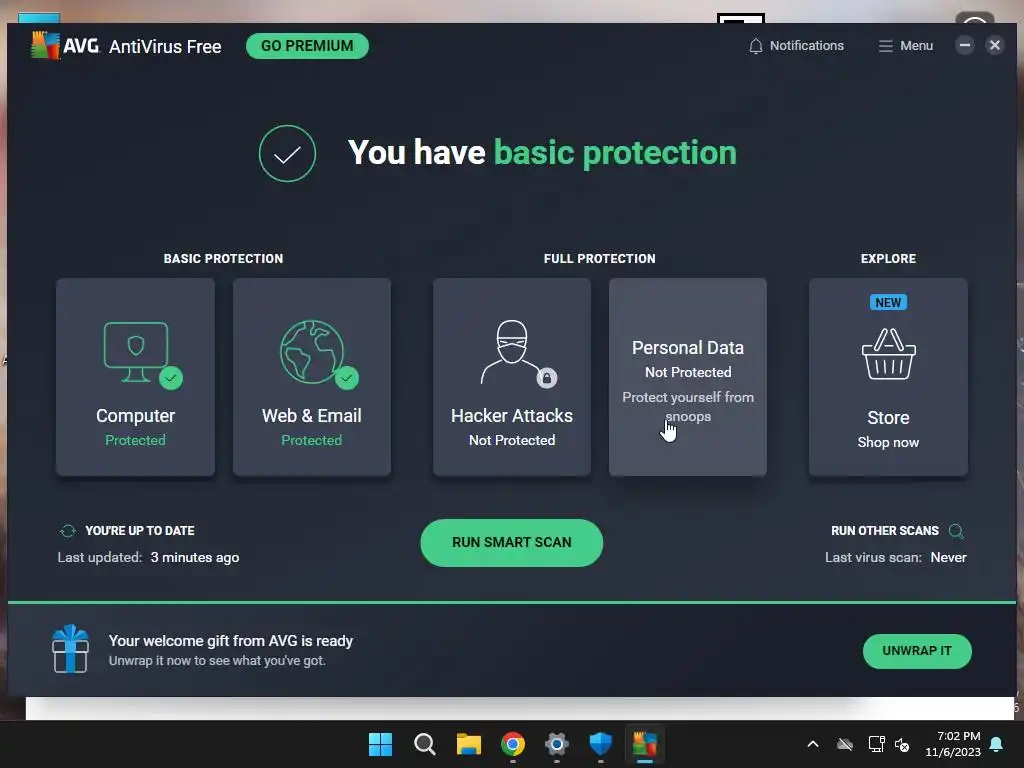Click the OneDrive cloud tray icon

pos(844,744)
